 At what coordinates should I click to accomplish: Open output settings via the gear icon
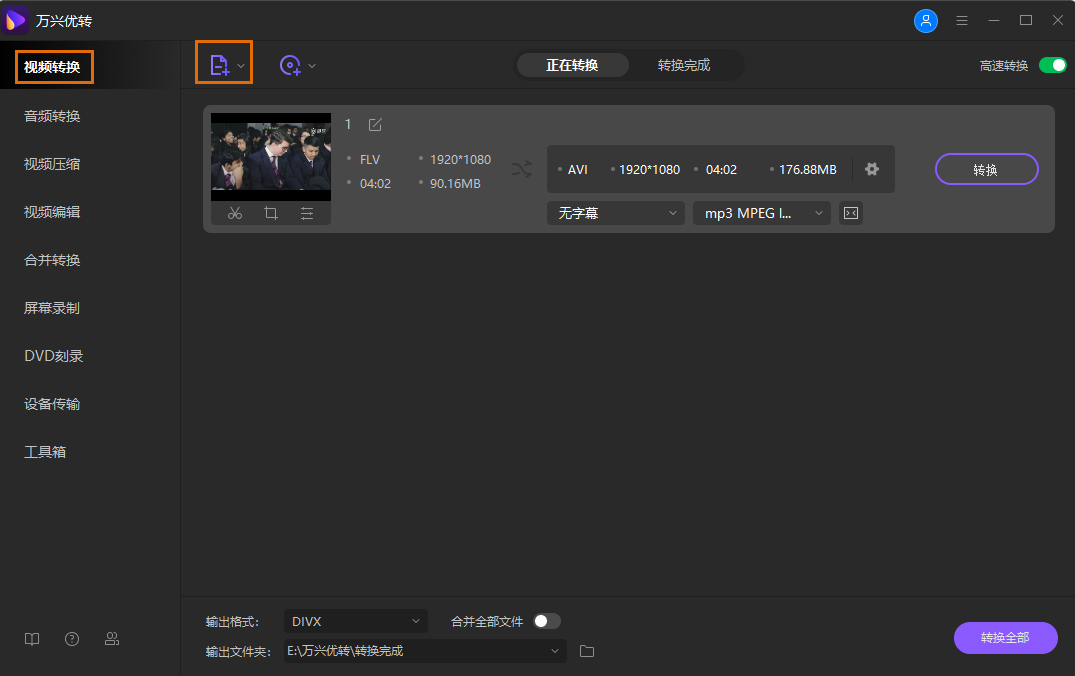click(873, 169)
